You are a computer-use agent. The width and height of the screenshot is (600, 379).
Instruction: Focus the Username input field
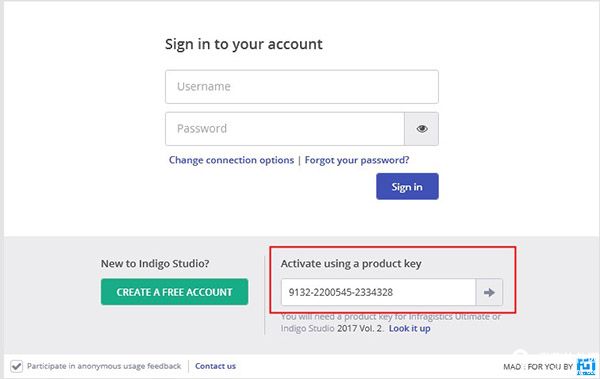click(x=302, y=87)
